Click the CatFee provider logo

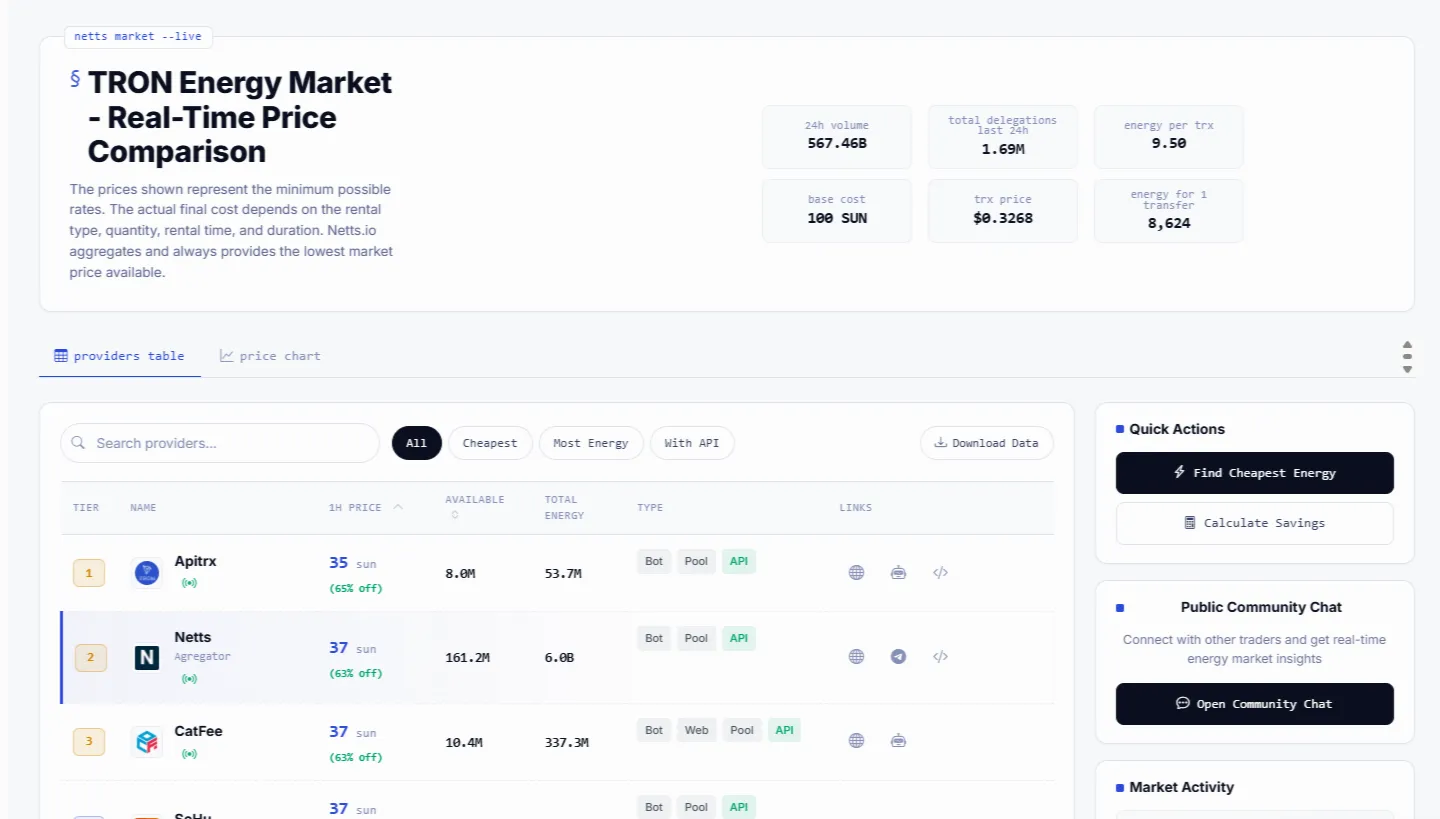(x=147, y=741)
